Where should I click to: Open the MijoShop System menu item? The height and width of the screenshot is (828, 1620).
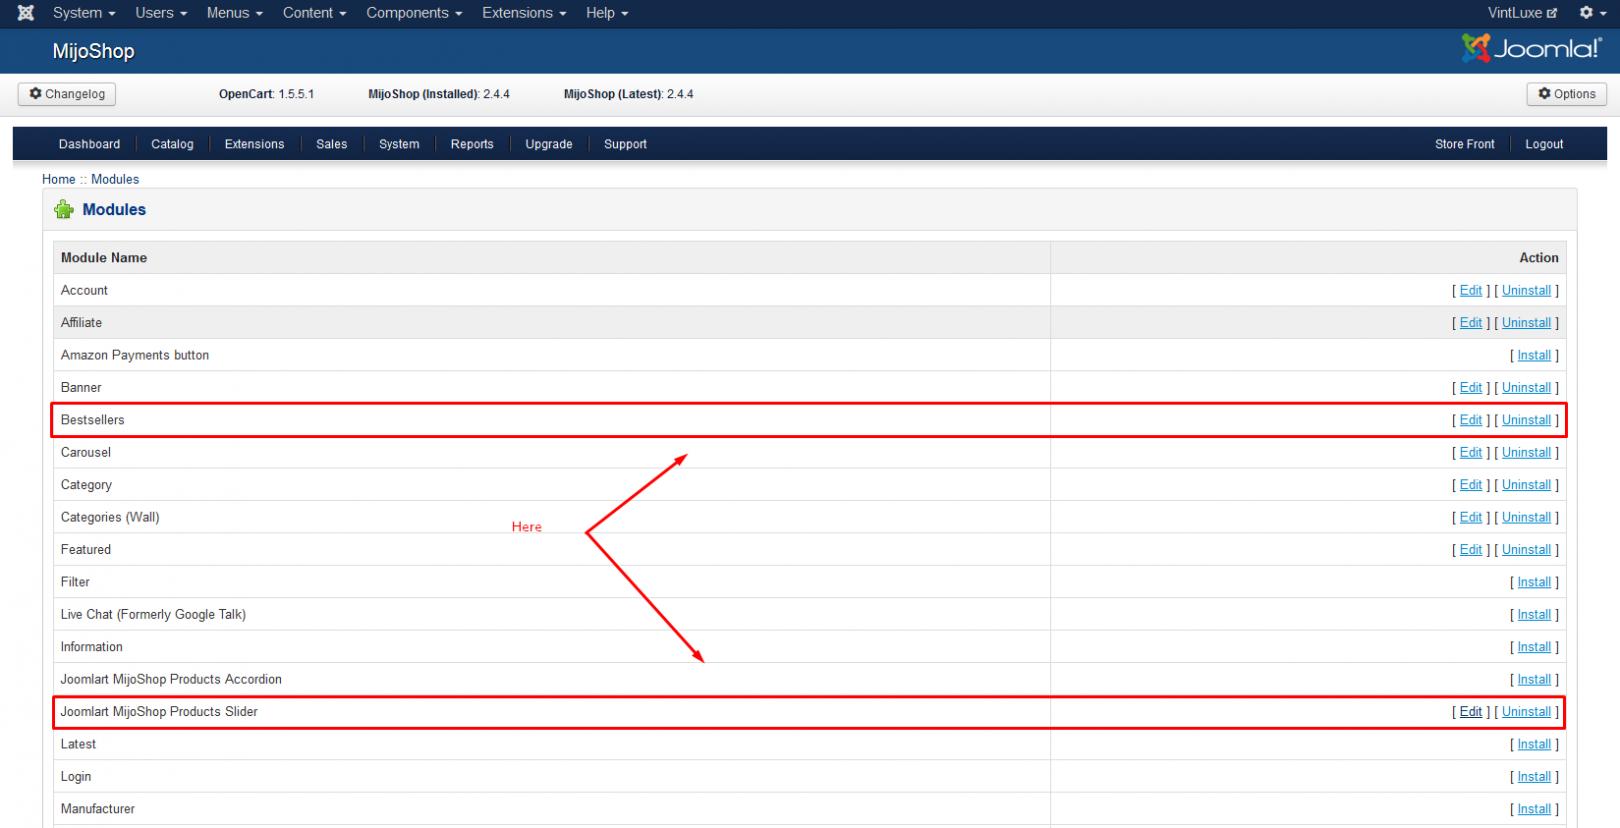(399, 144)
